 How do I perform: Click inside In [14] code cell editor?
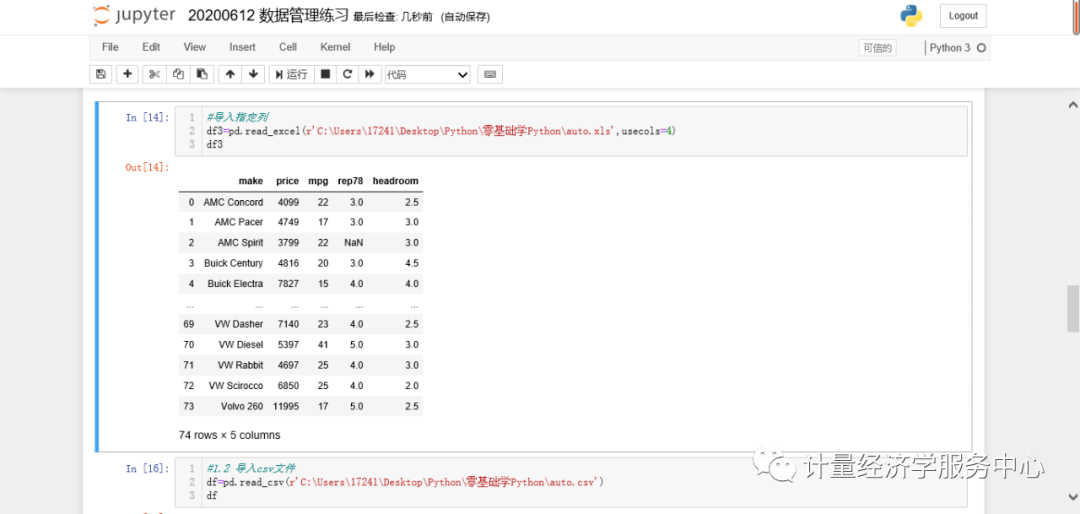coord(572,131)
